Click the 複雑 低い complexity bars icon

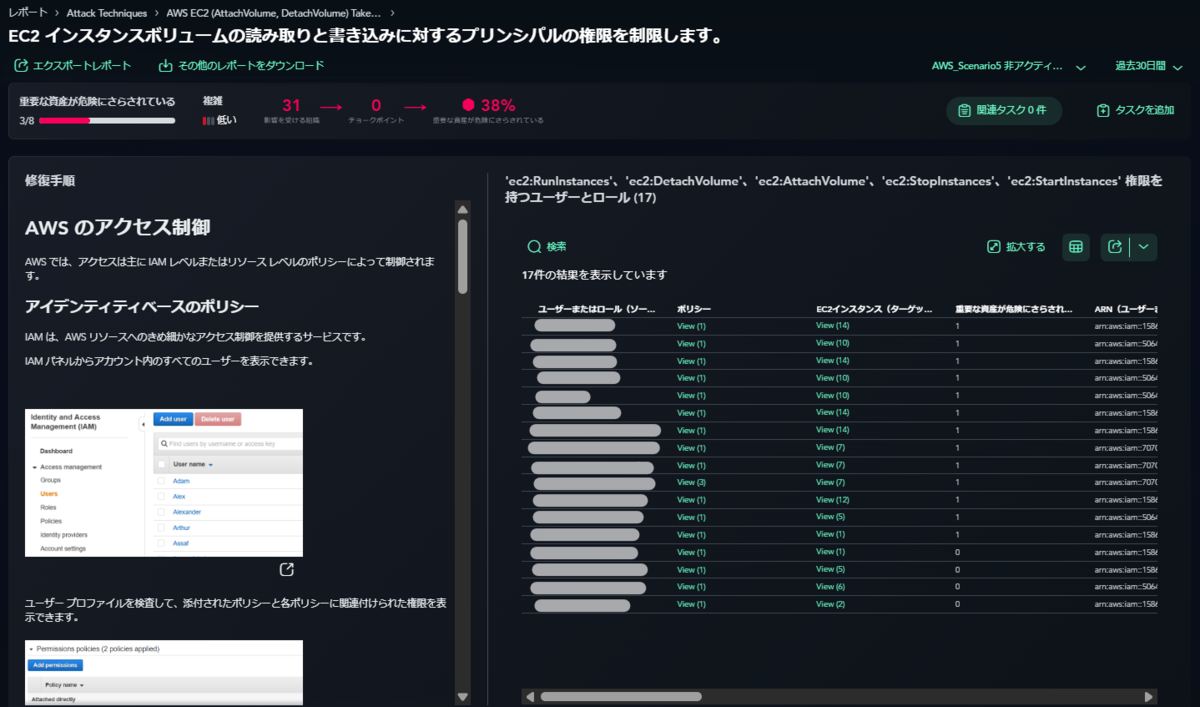point(208,120)
